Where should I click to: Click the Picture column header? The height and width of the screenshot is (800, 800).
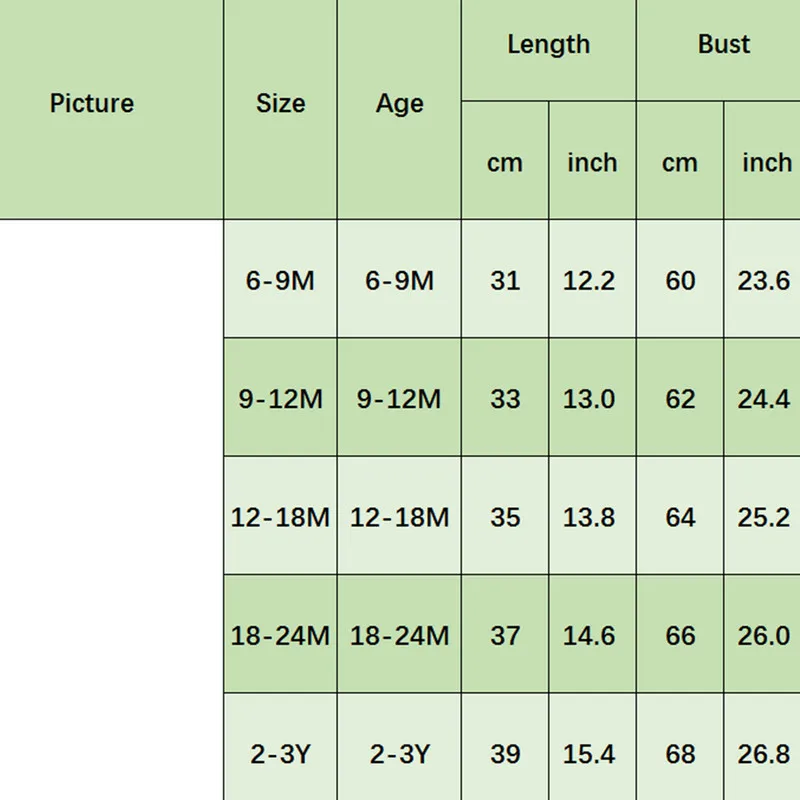pyautogui.click(x=92, y=104)
